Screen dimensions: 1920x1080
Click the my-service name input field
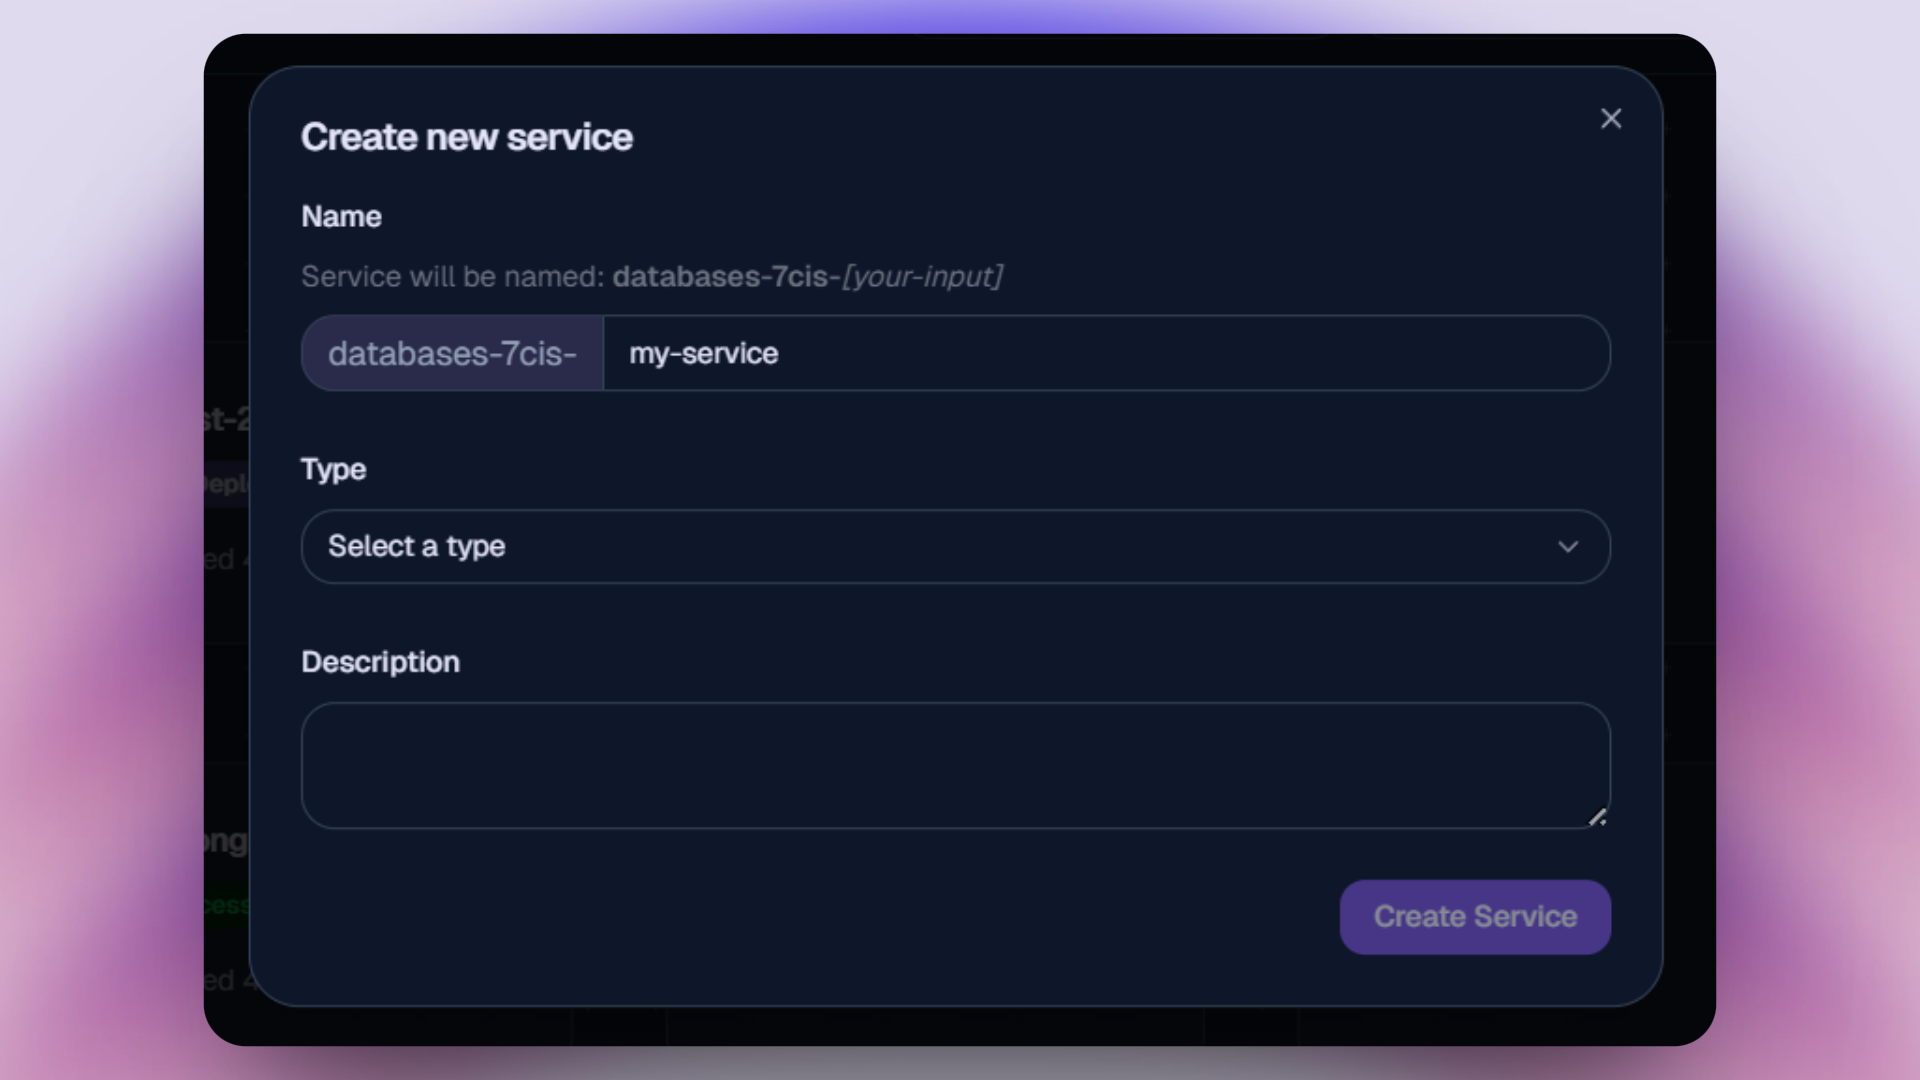[x=1105, y=353]
